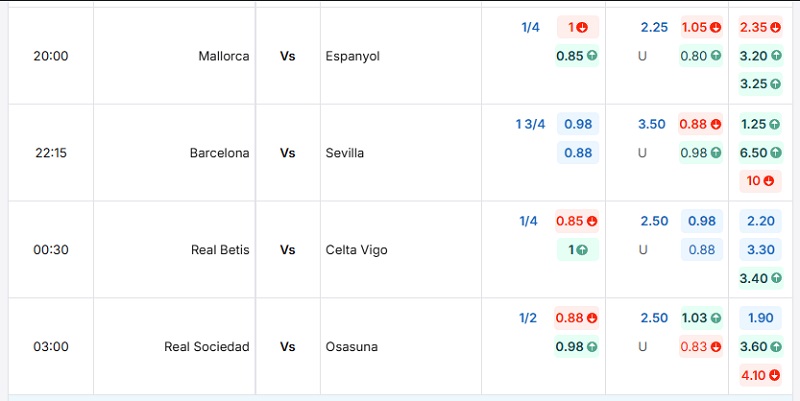
Task: Click the 22:15 kickoff time cell
Action: 51,153
